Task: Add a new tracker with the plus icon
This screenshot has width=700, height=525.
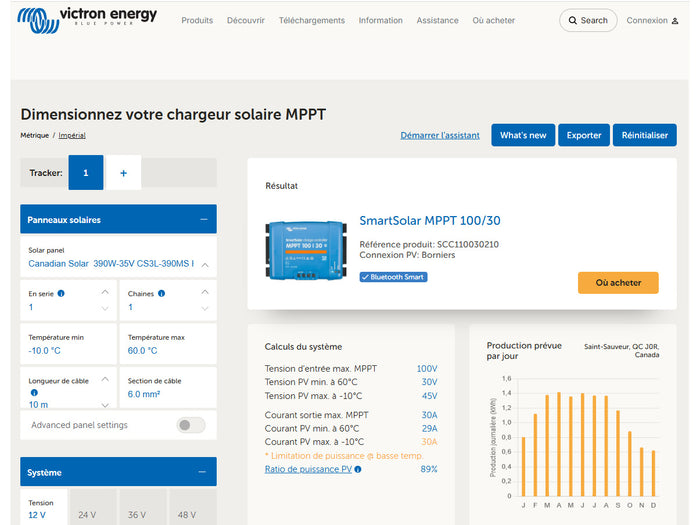Action: tap(123, 173)
